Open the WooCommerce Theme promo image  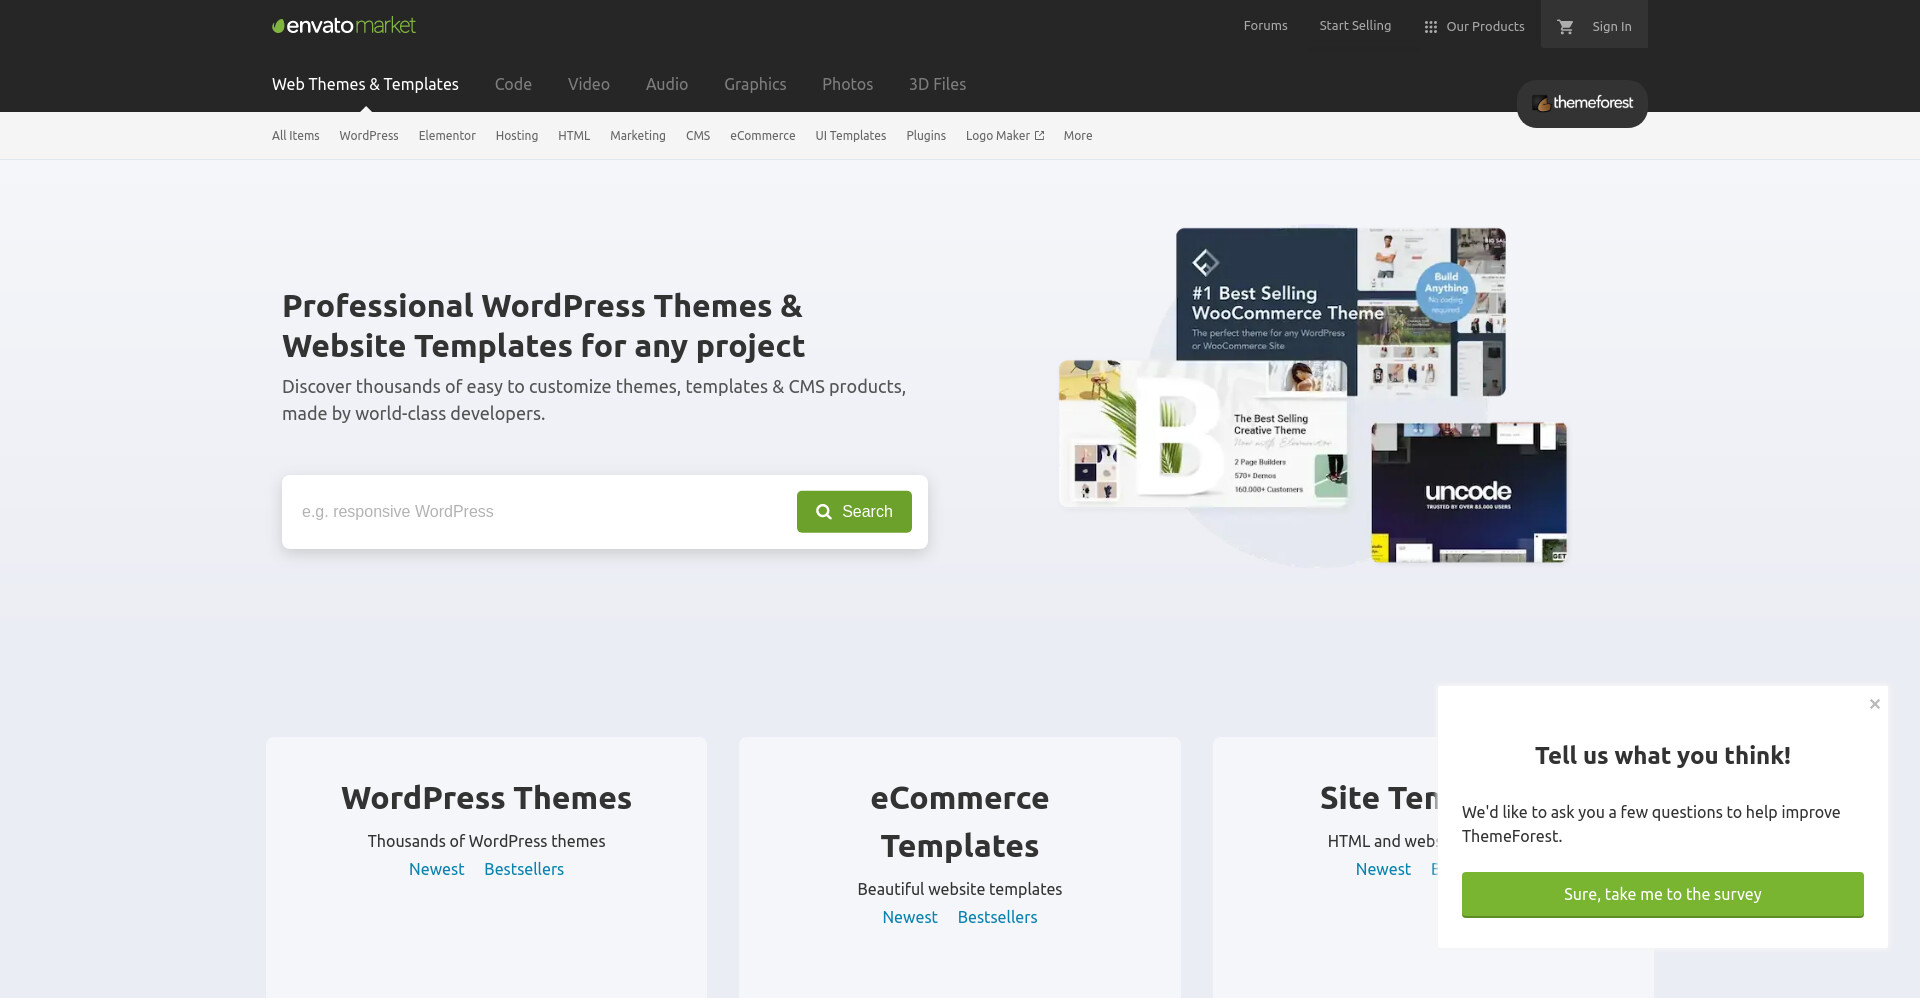click(1340, 312)
